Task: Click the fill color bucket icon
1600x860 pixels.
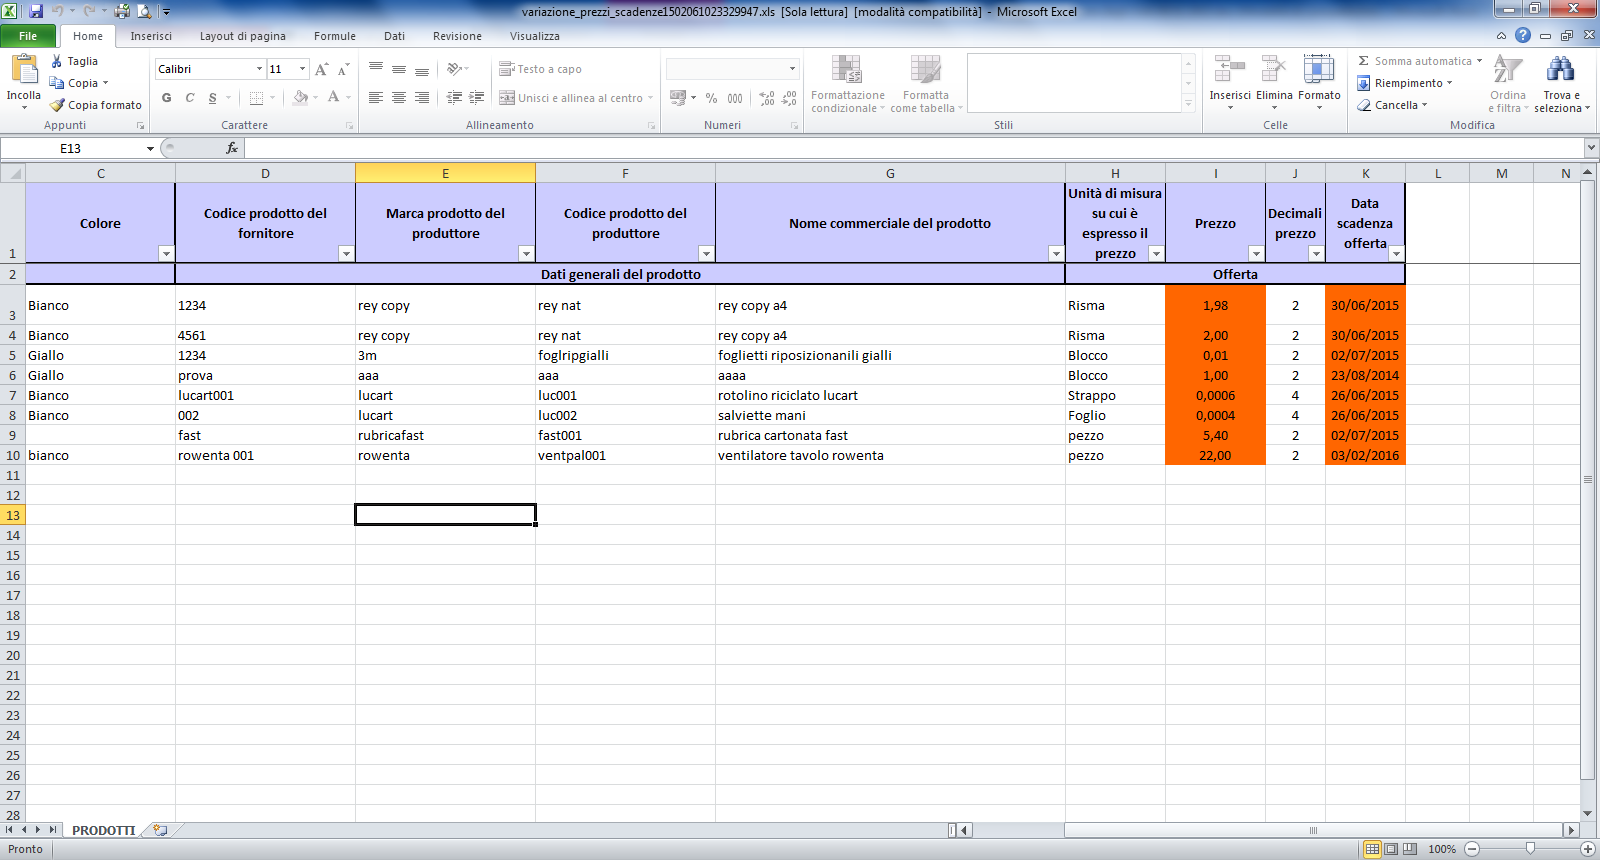Action: (x=300, y=98)
